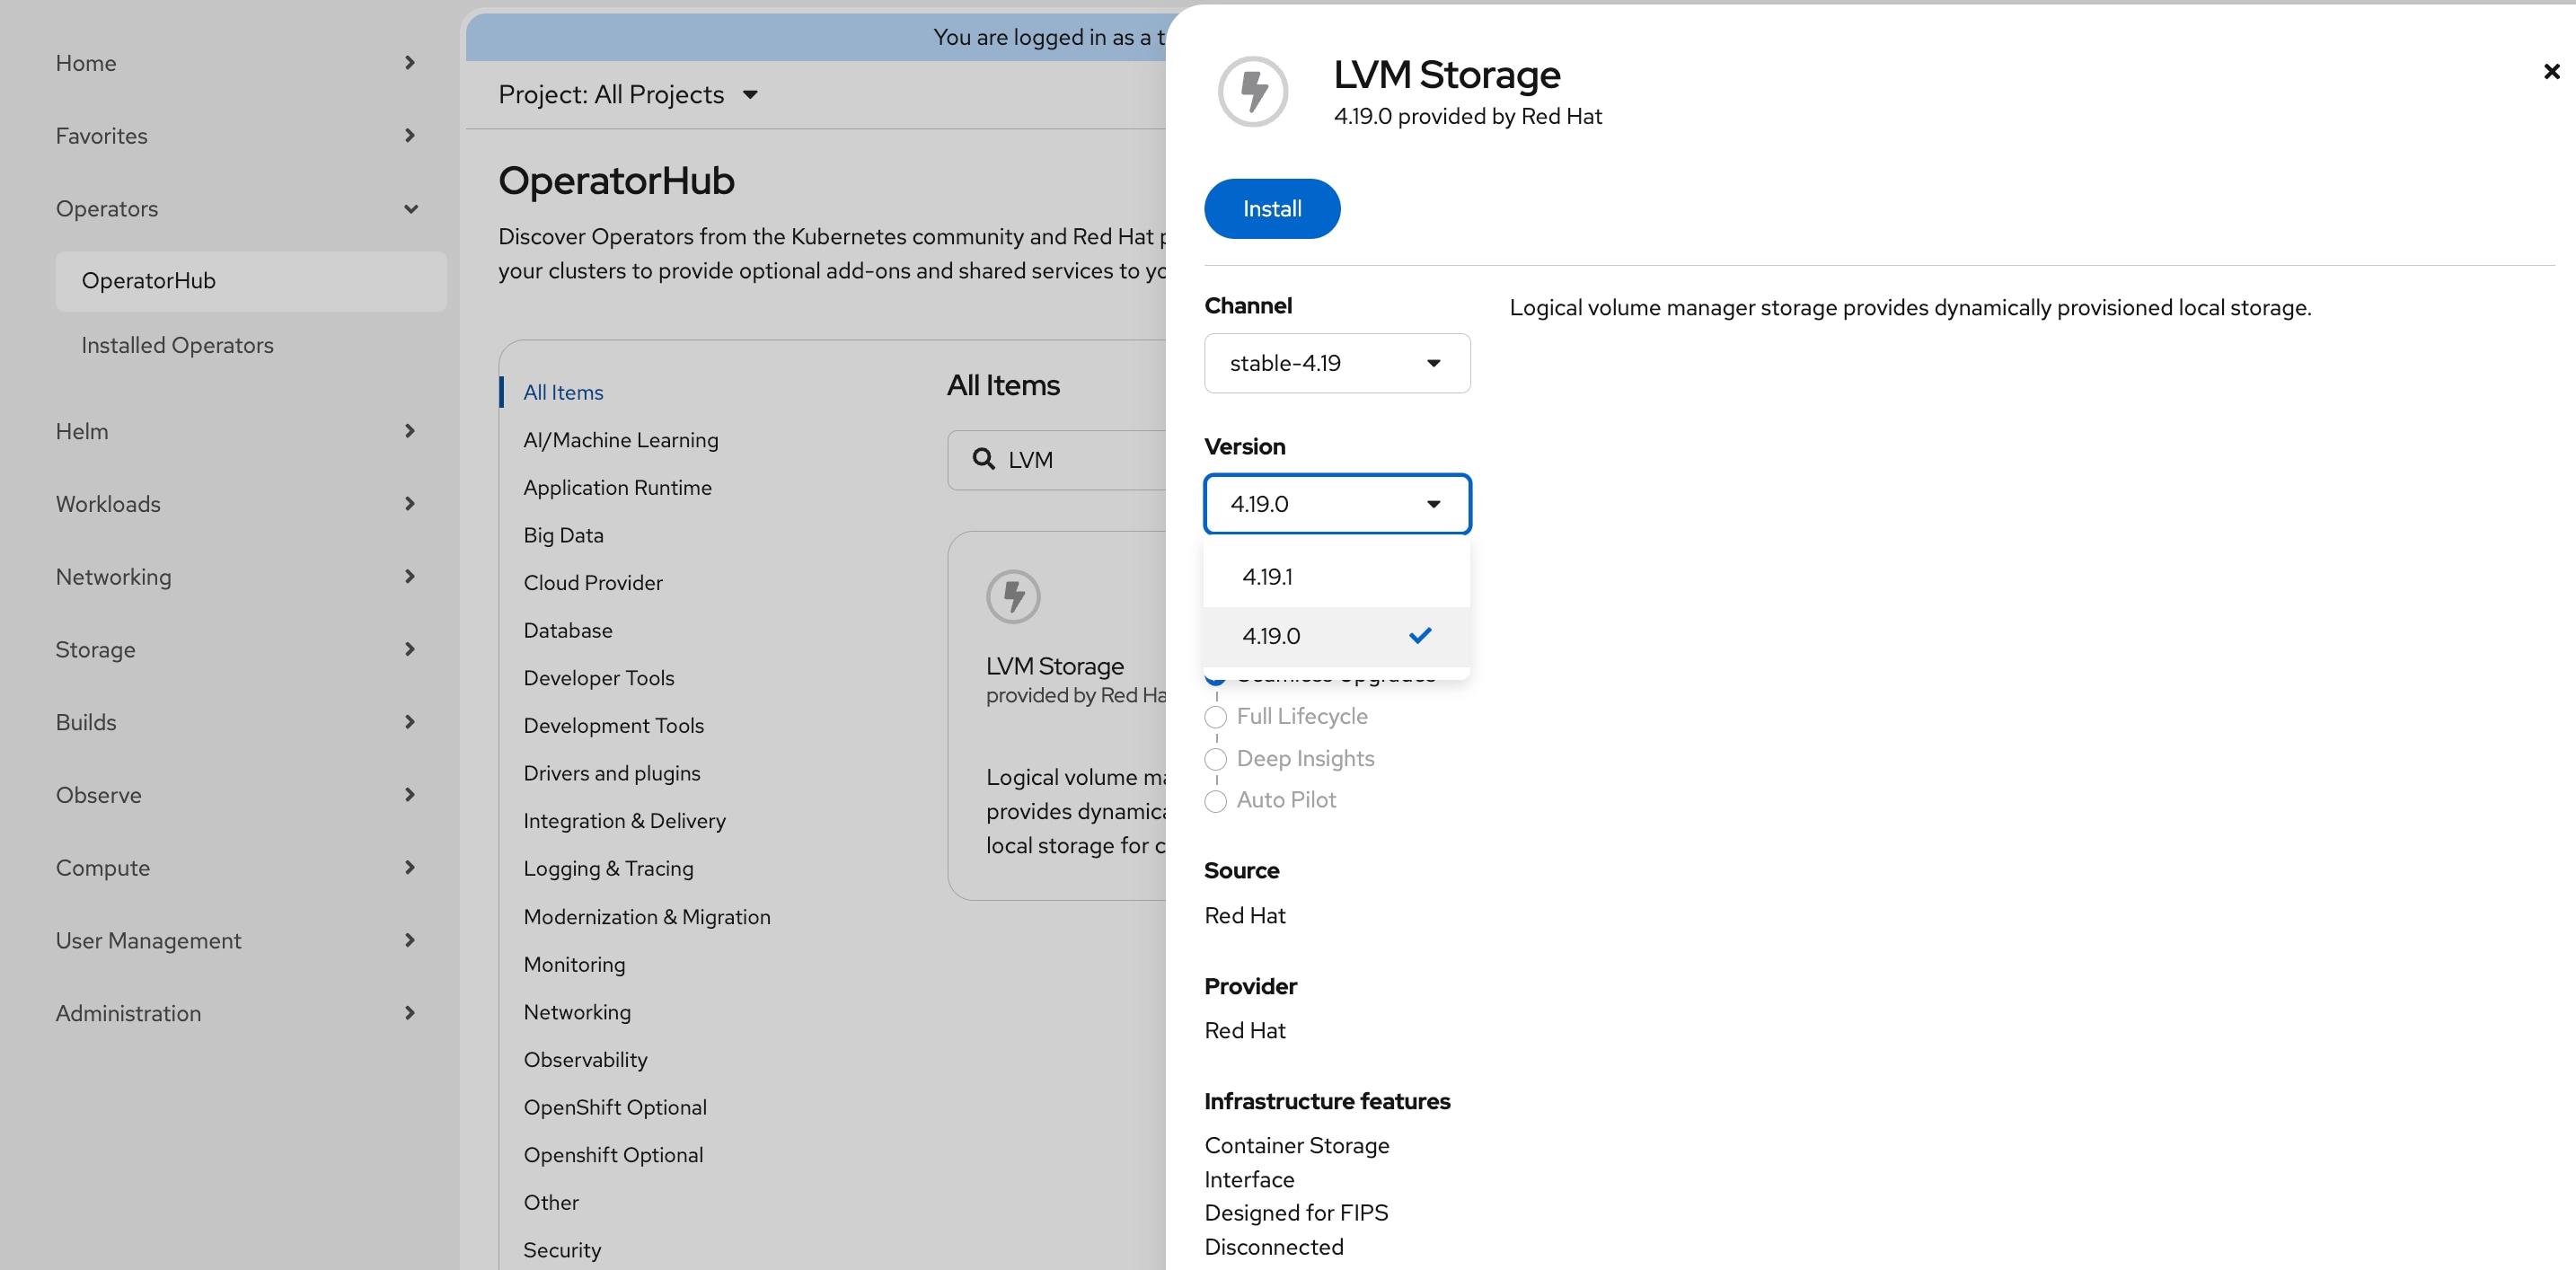Select the All Items category
This screenshot has width=2576, height=1270.
click(x=563, y=393)
